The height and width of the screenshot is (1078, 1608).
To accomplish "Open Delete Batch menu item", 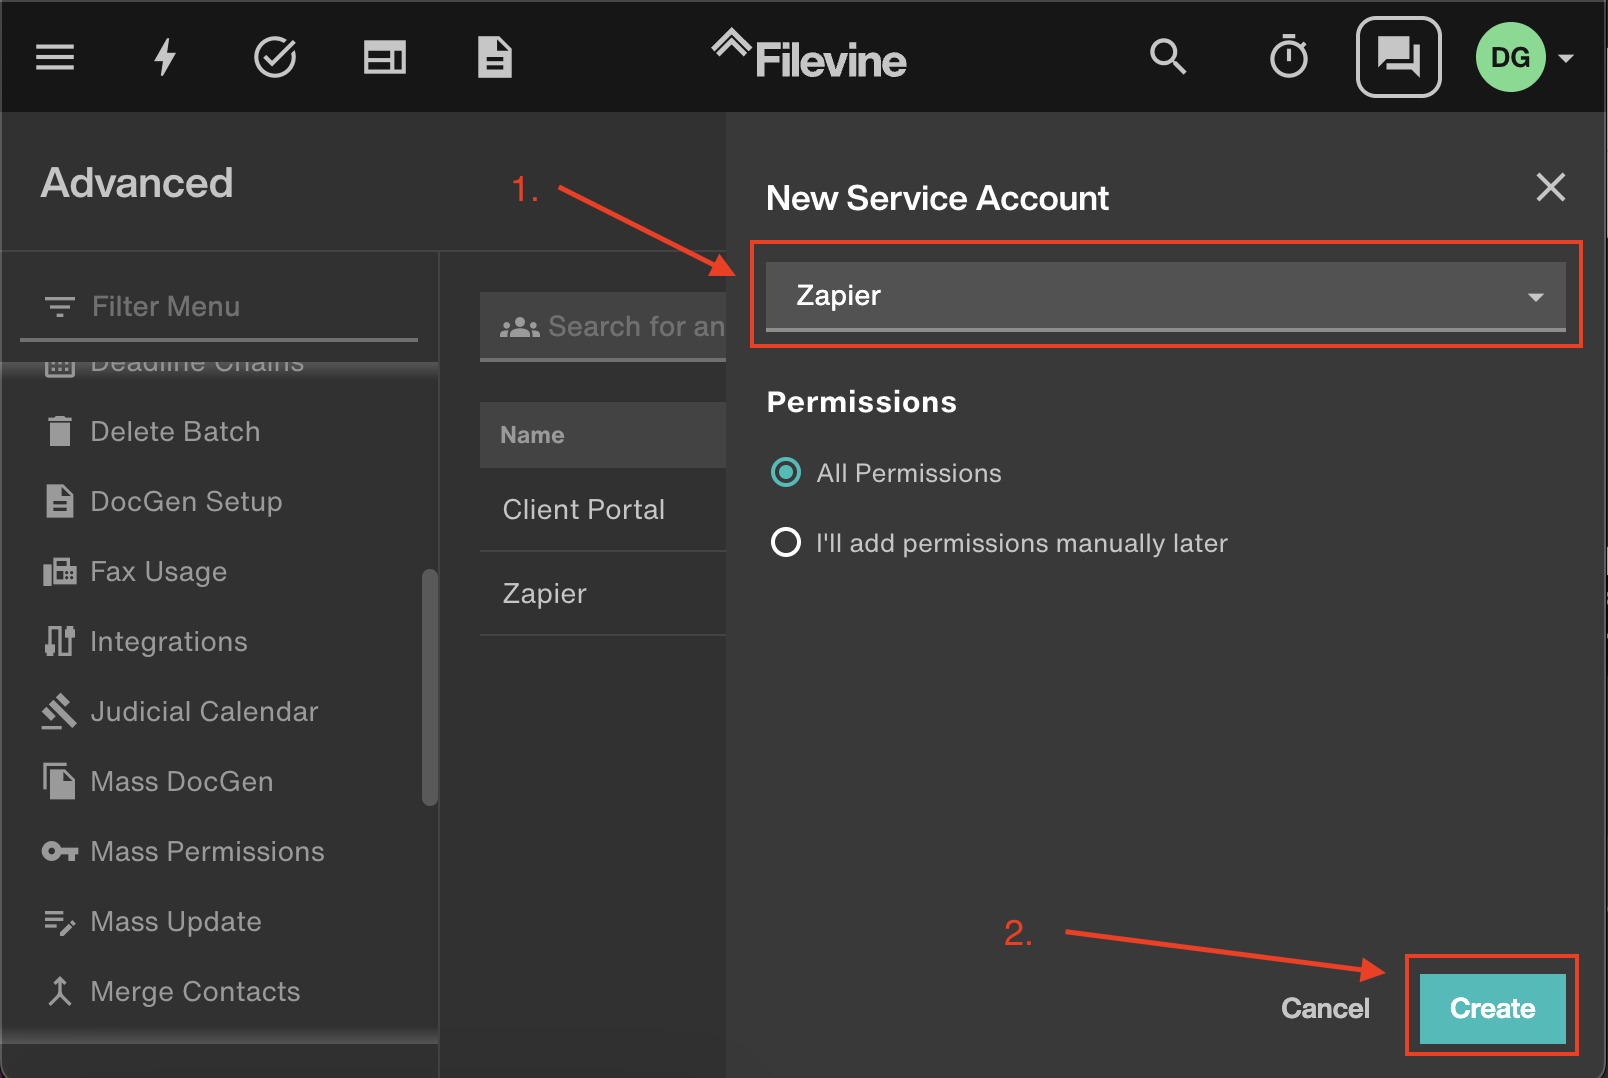I will [175, 432].
